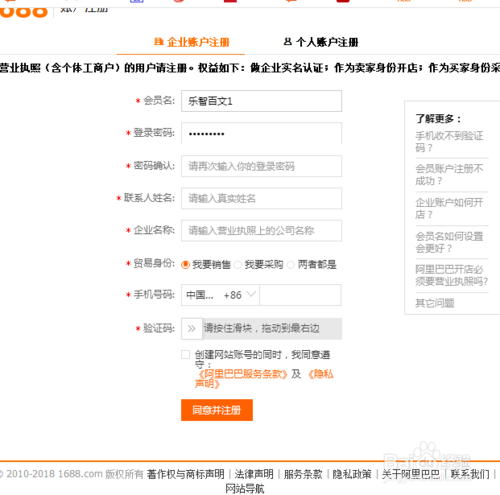The image size is (500, 495).
Task: Open footer link 联系我们
Action: pyautogui.click(x=470, y=474)
